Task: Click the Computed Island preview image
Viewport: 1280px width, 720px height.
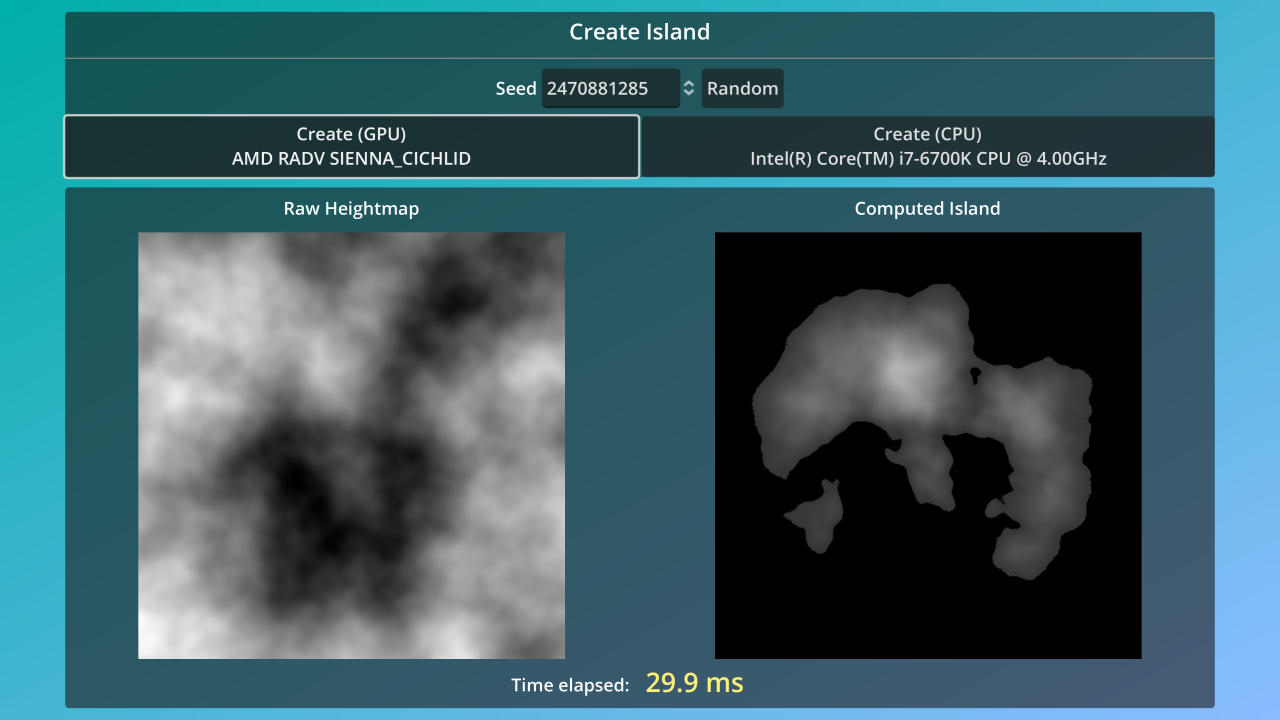Action: pyautogui.click(x=928, y=444)
